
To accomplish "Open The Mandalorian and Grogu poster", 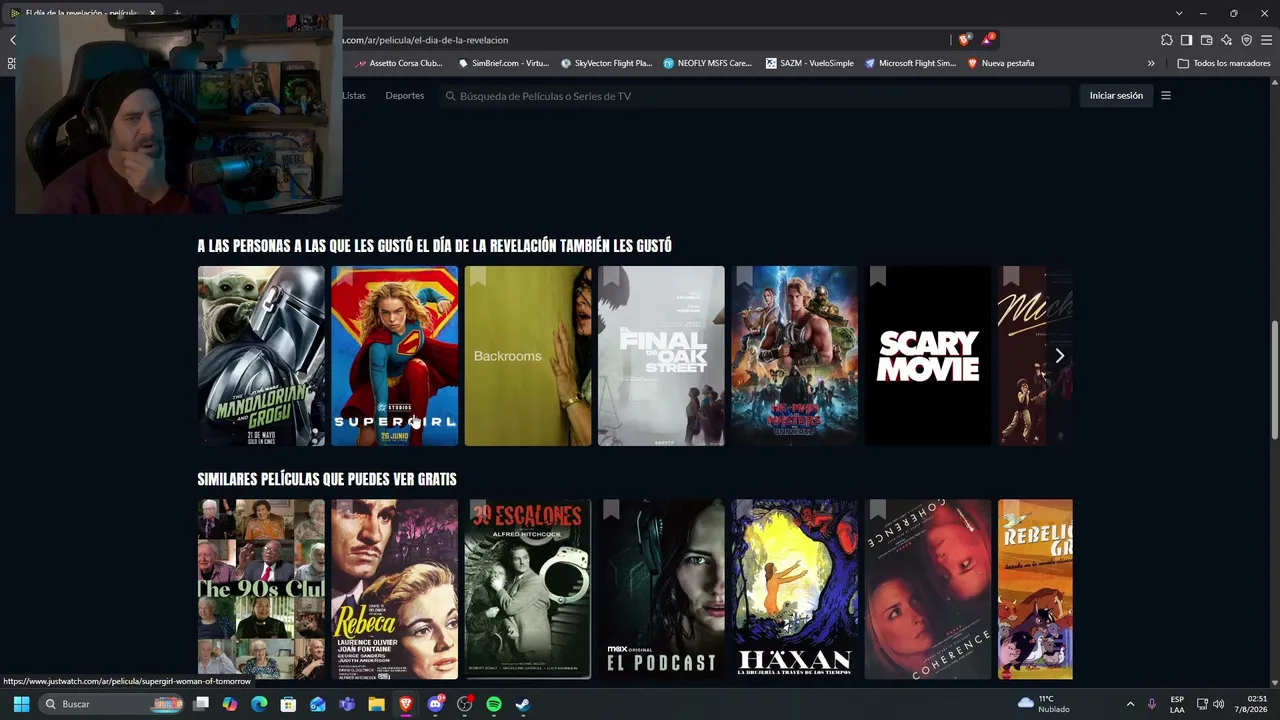I will 261,356.
